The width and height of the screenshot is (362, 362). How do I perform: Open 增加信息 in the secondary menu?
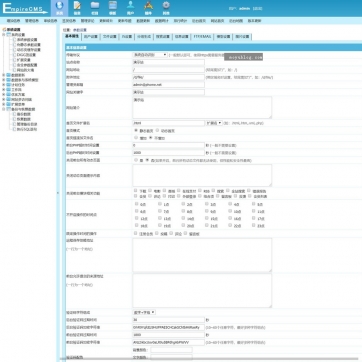click(14, 21)
